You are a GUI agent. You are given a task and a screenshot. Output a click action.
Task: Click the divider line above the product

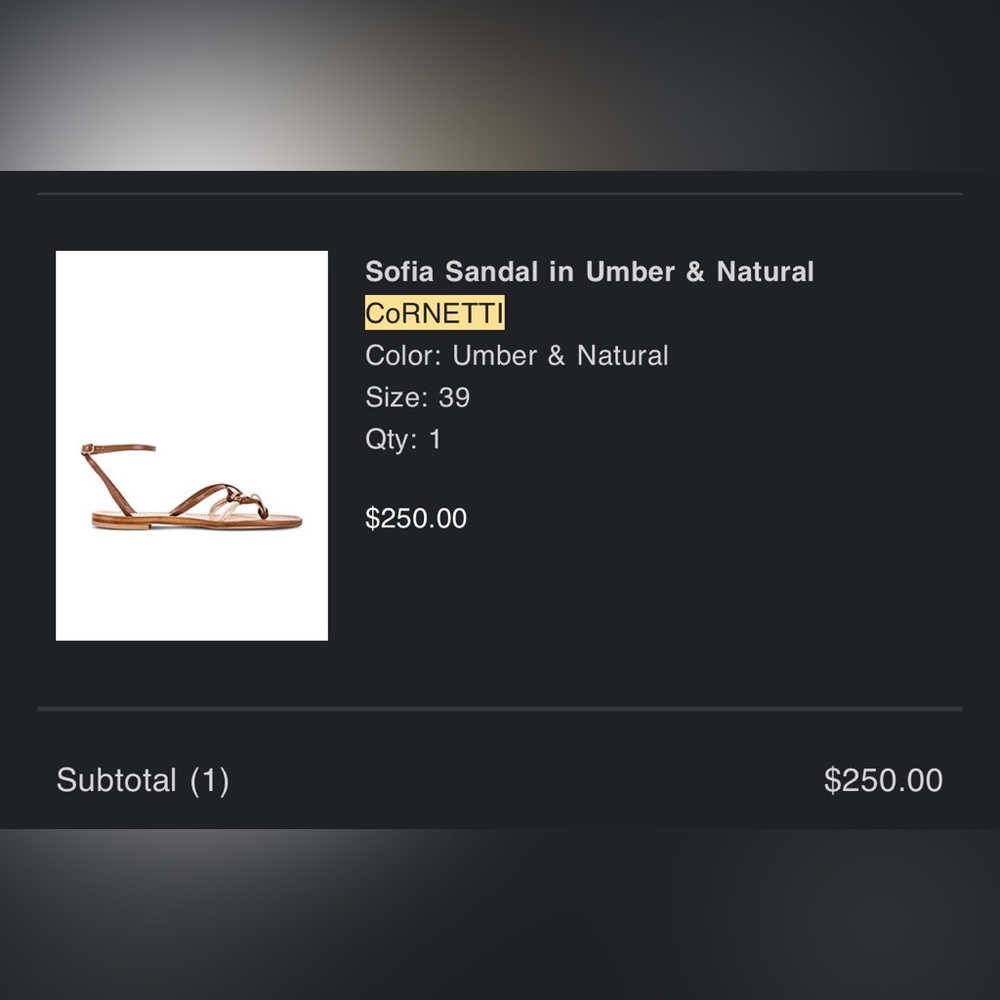click(500, 193)
